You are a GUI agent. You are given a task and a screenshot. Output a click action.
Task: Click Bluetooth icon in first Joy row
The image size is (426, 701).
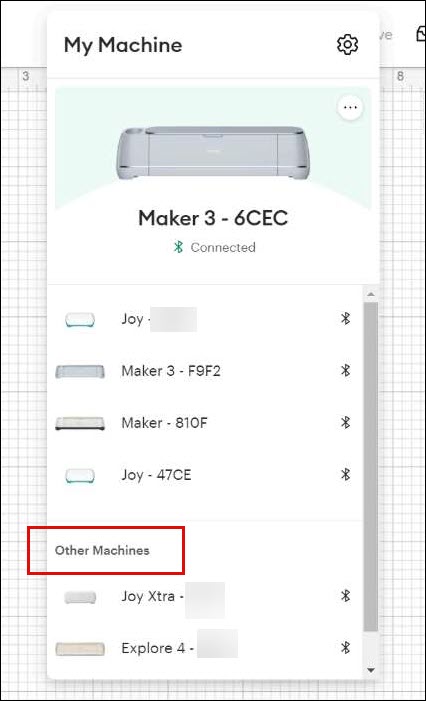coord(345,319)
